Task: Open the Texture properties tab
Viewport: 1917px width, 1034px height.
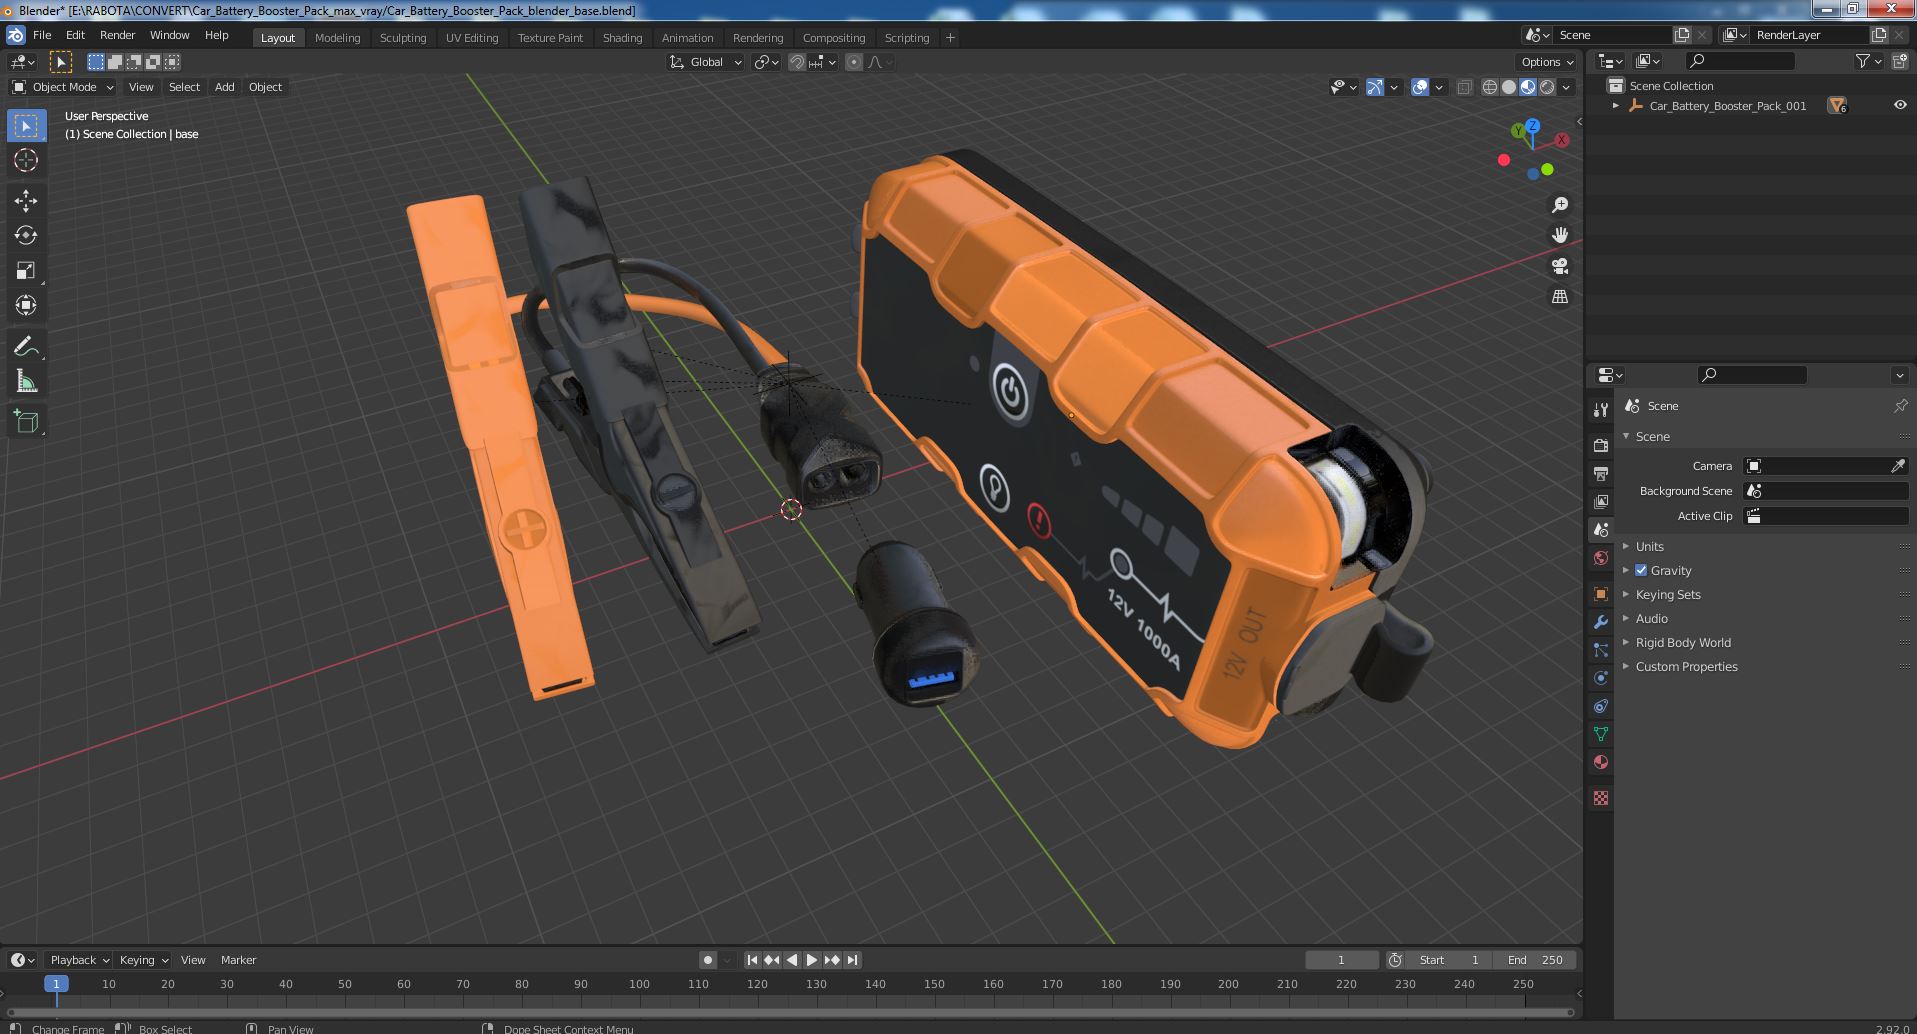Action: [1601, 798]
